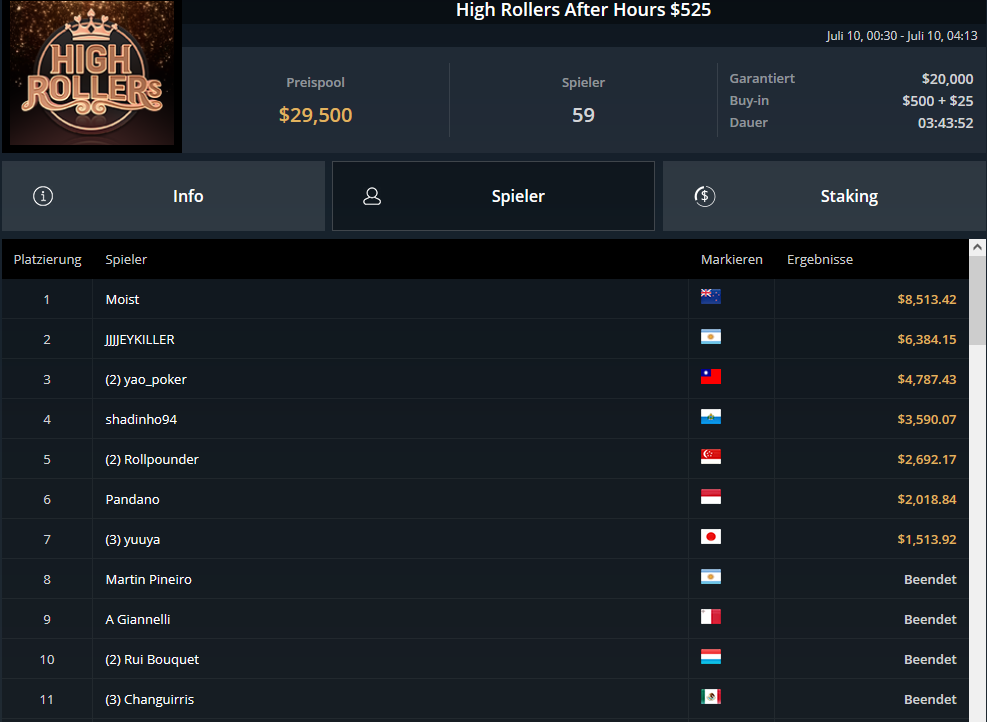
Task: Click the player list scrollbar thumb
Action: pos(978,300)
